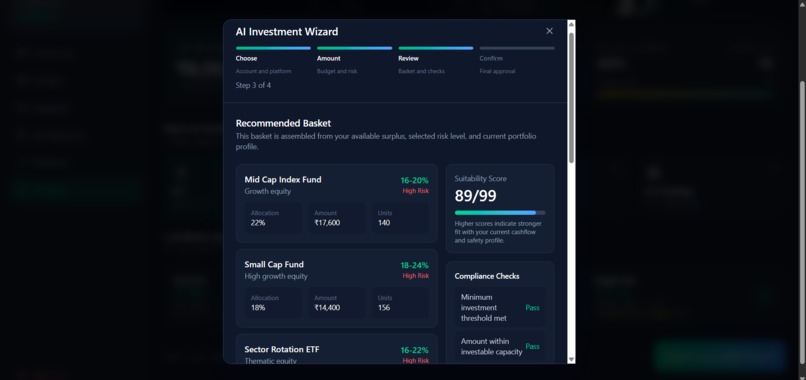806x380 pixels.
Task: Click Pass for amount within investable capacity
Action: 533,346
